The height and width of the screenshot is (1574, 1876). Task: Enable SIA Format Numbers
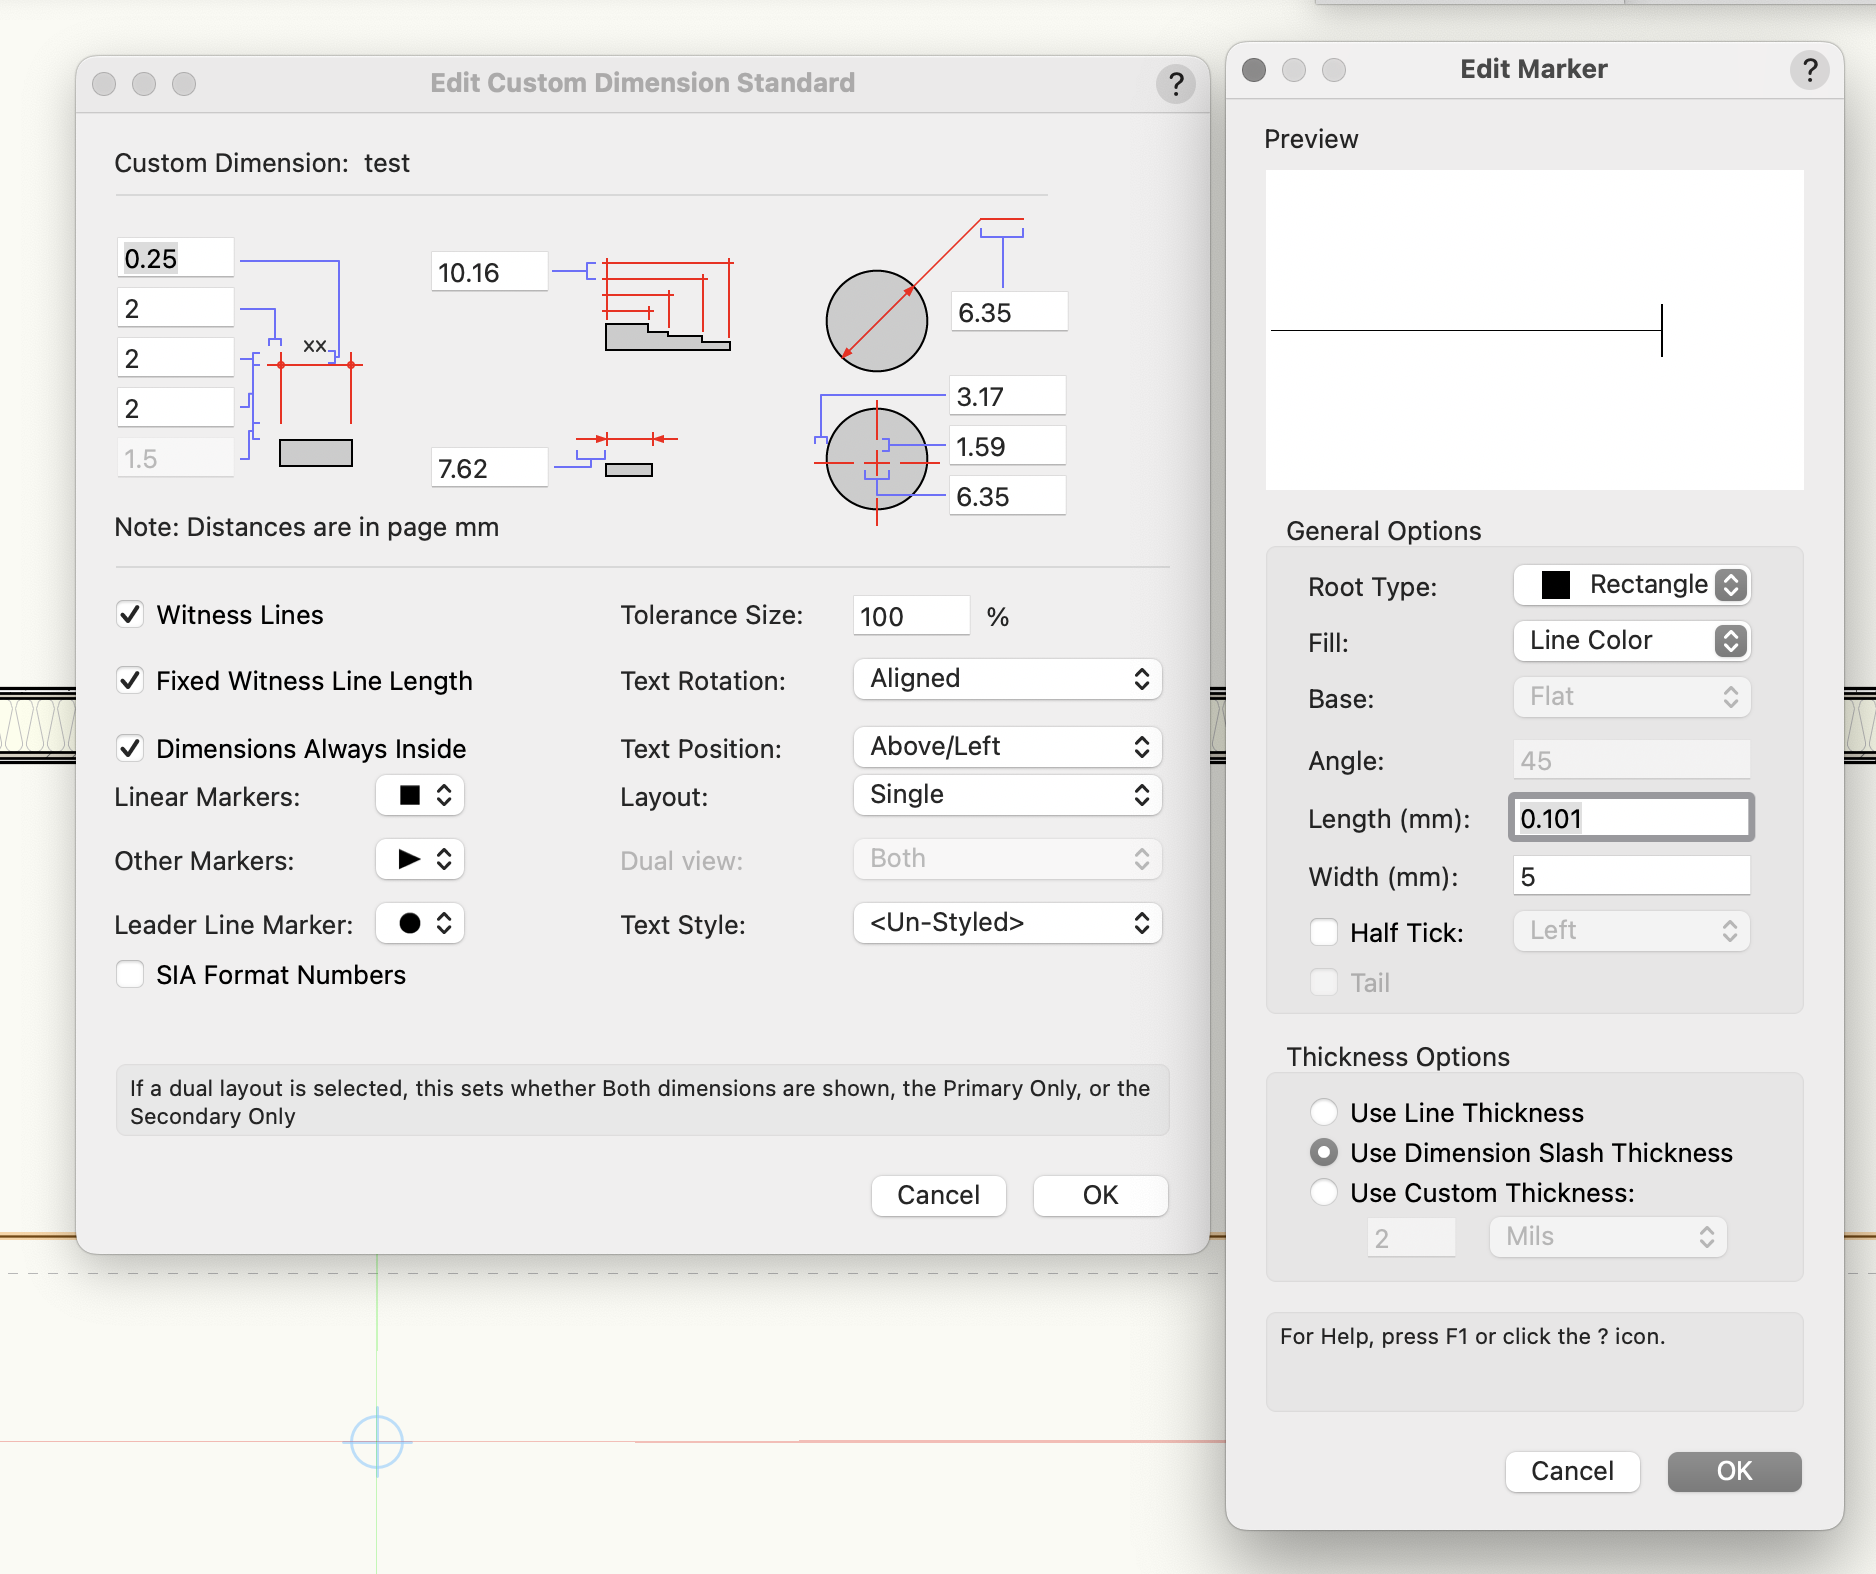pos(130,974)
